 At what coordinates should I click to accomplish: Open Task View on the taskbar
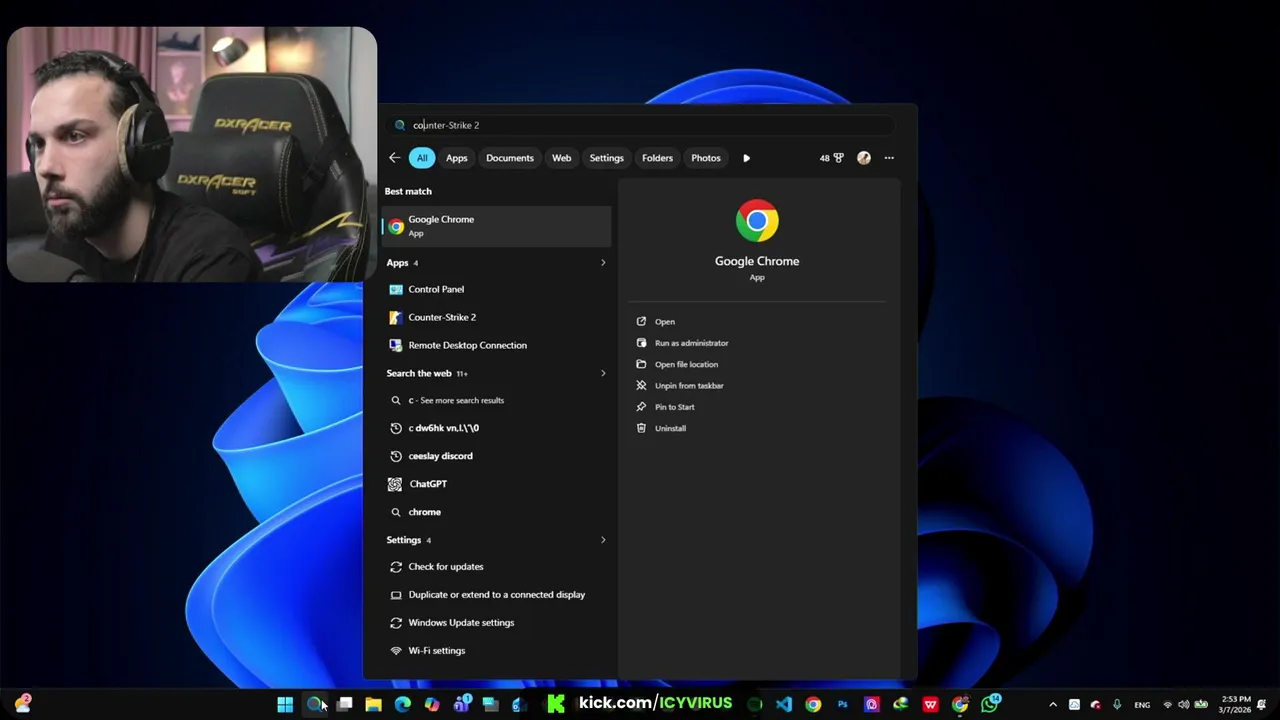tap(344, 704)
